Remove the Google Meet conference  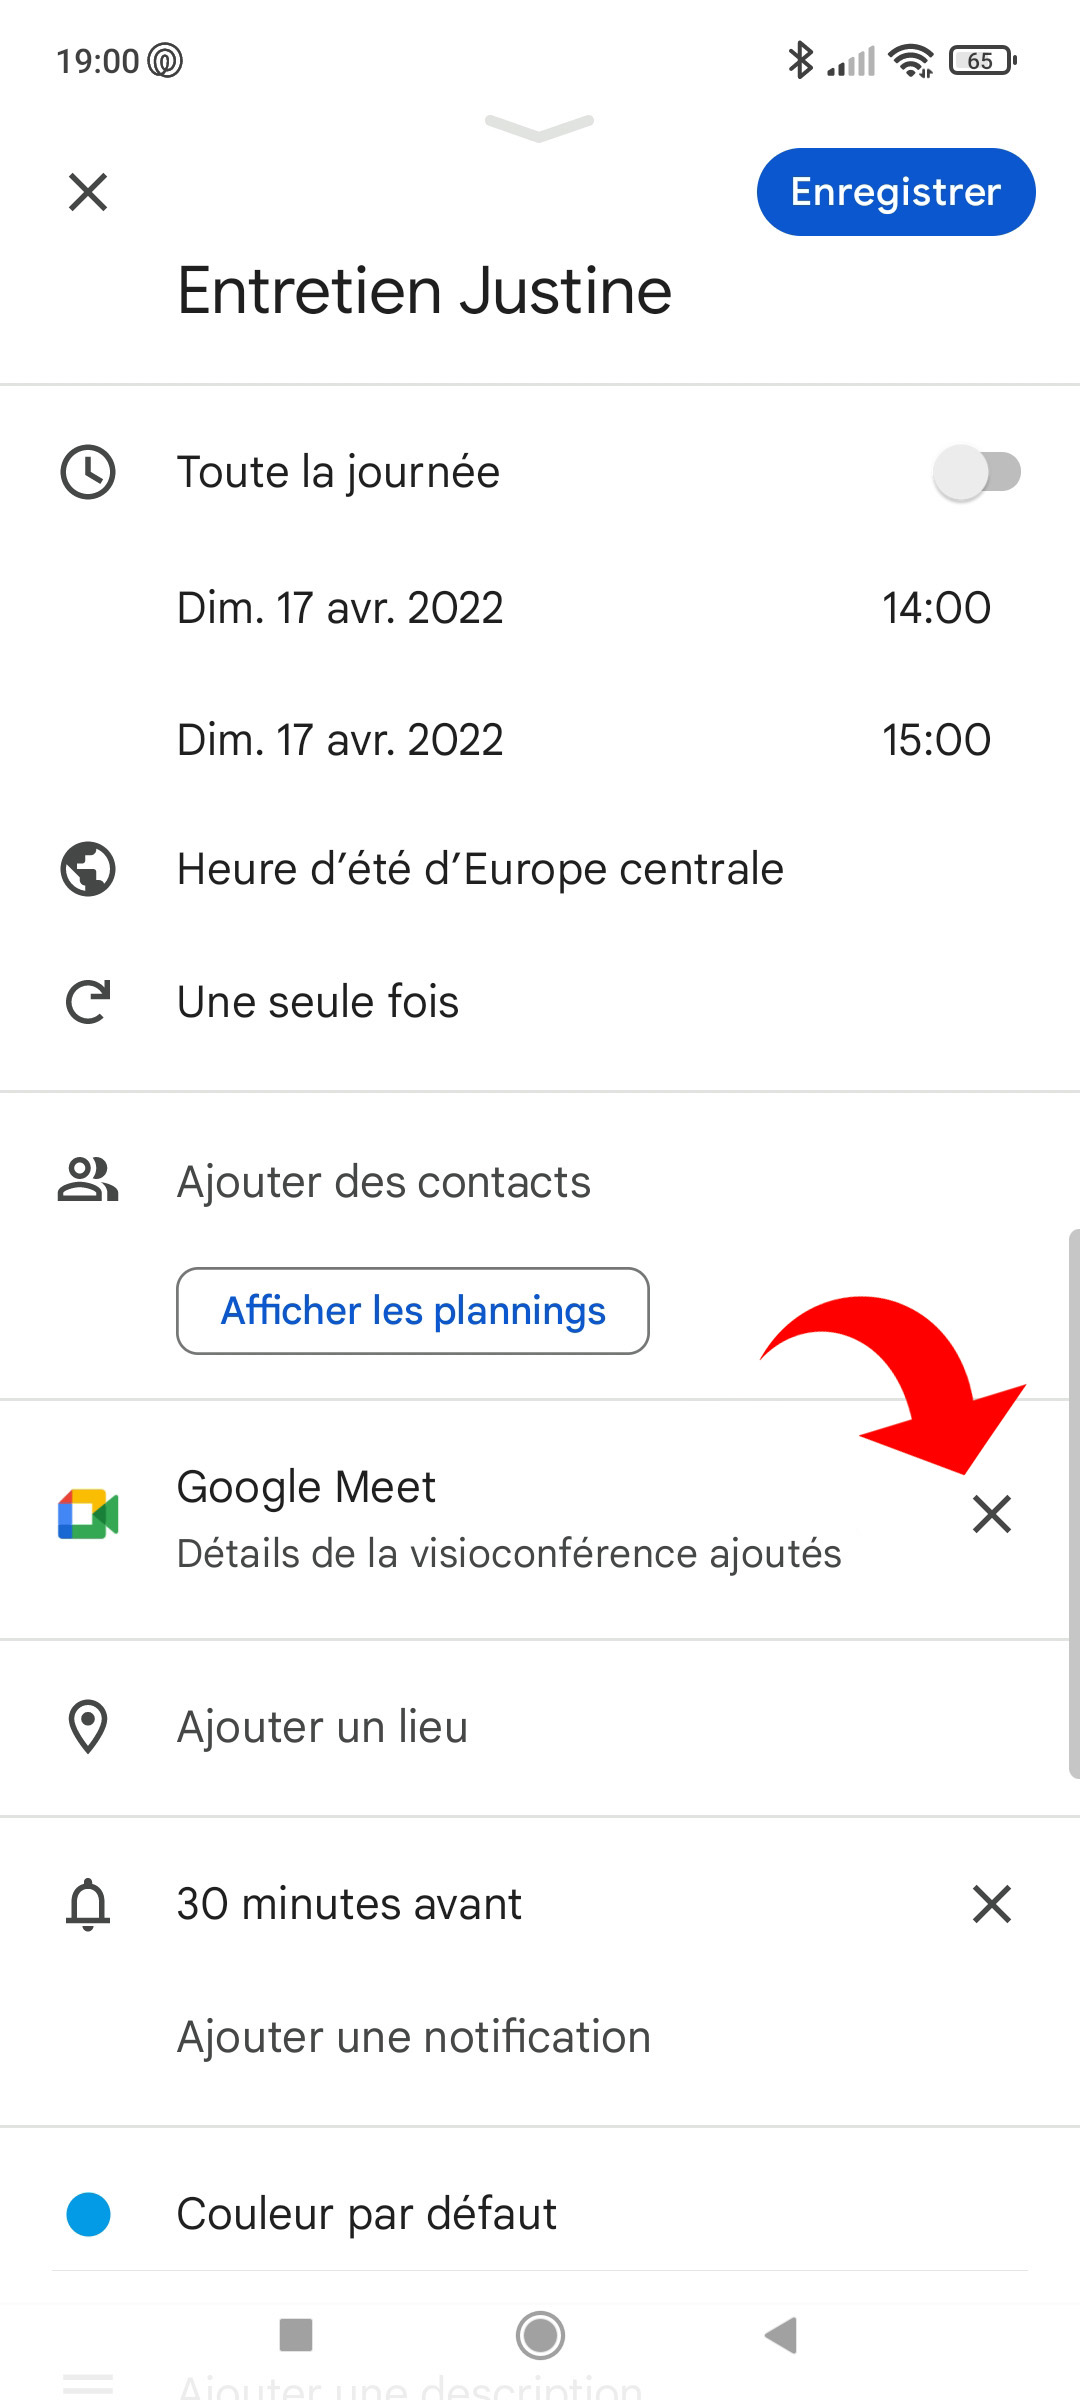992,1515
